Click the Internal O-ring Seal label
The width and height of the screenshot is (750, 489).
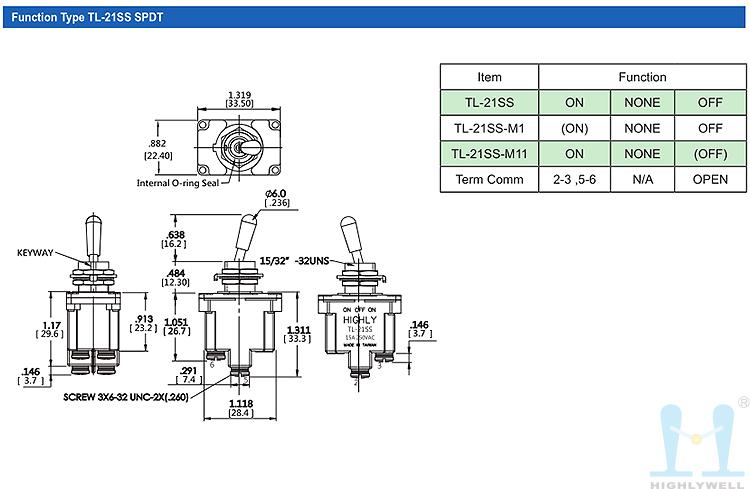[181, 184]
